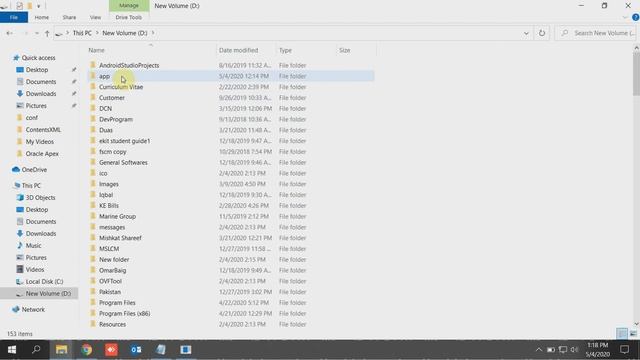This screenshot has height=360, width=640.
Task: Switch to the Home ribbon tab
Action: [x=42, y=18]
